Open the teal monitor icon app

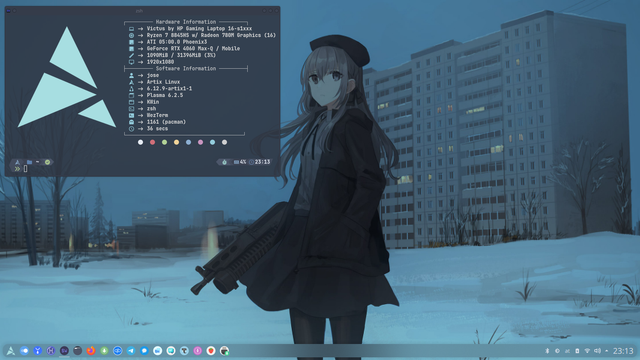171,351
